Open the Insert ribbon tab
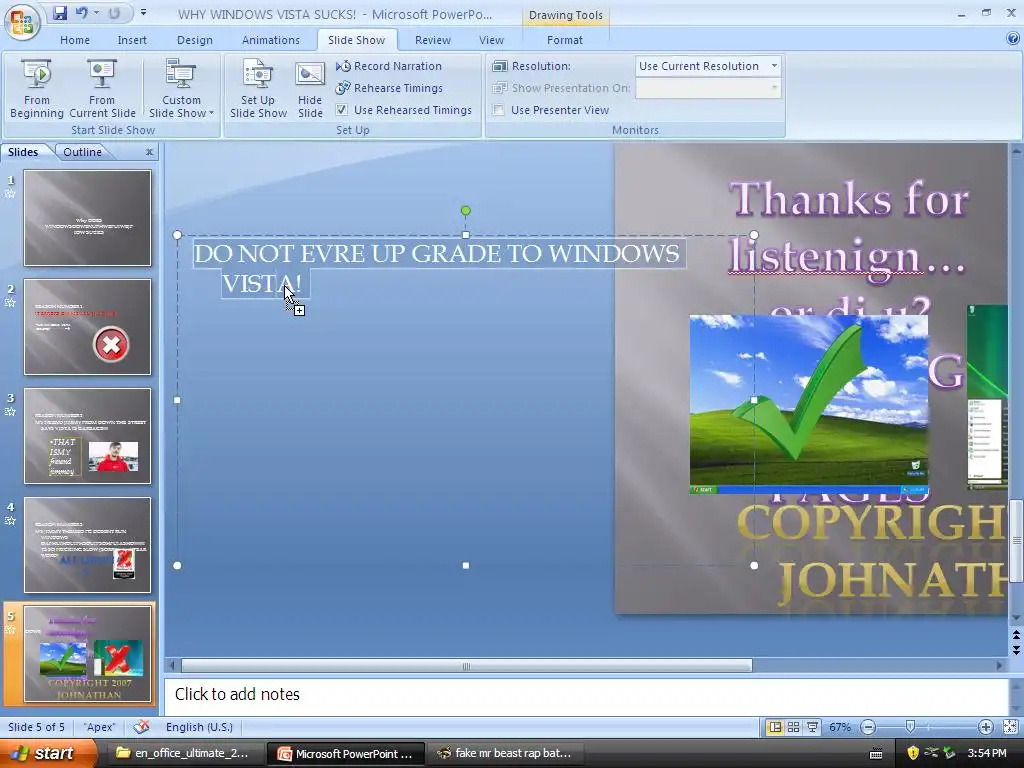 pos(132,40)
